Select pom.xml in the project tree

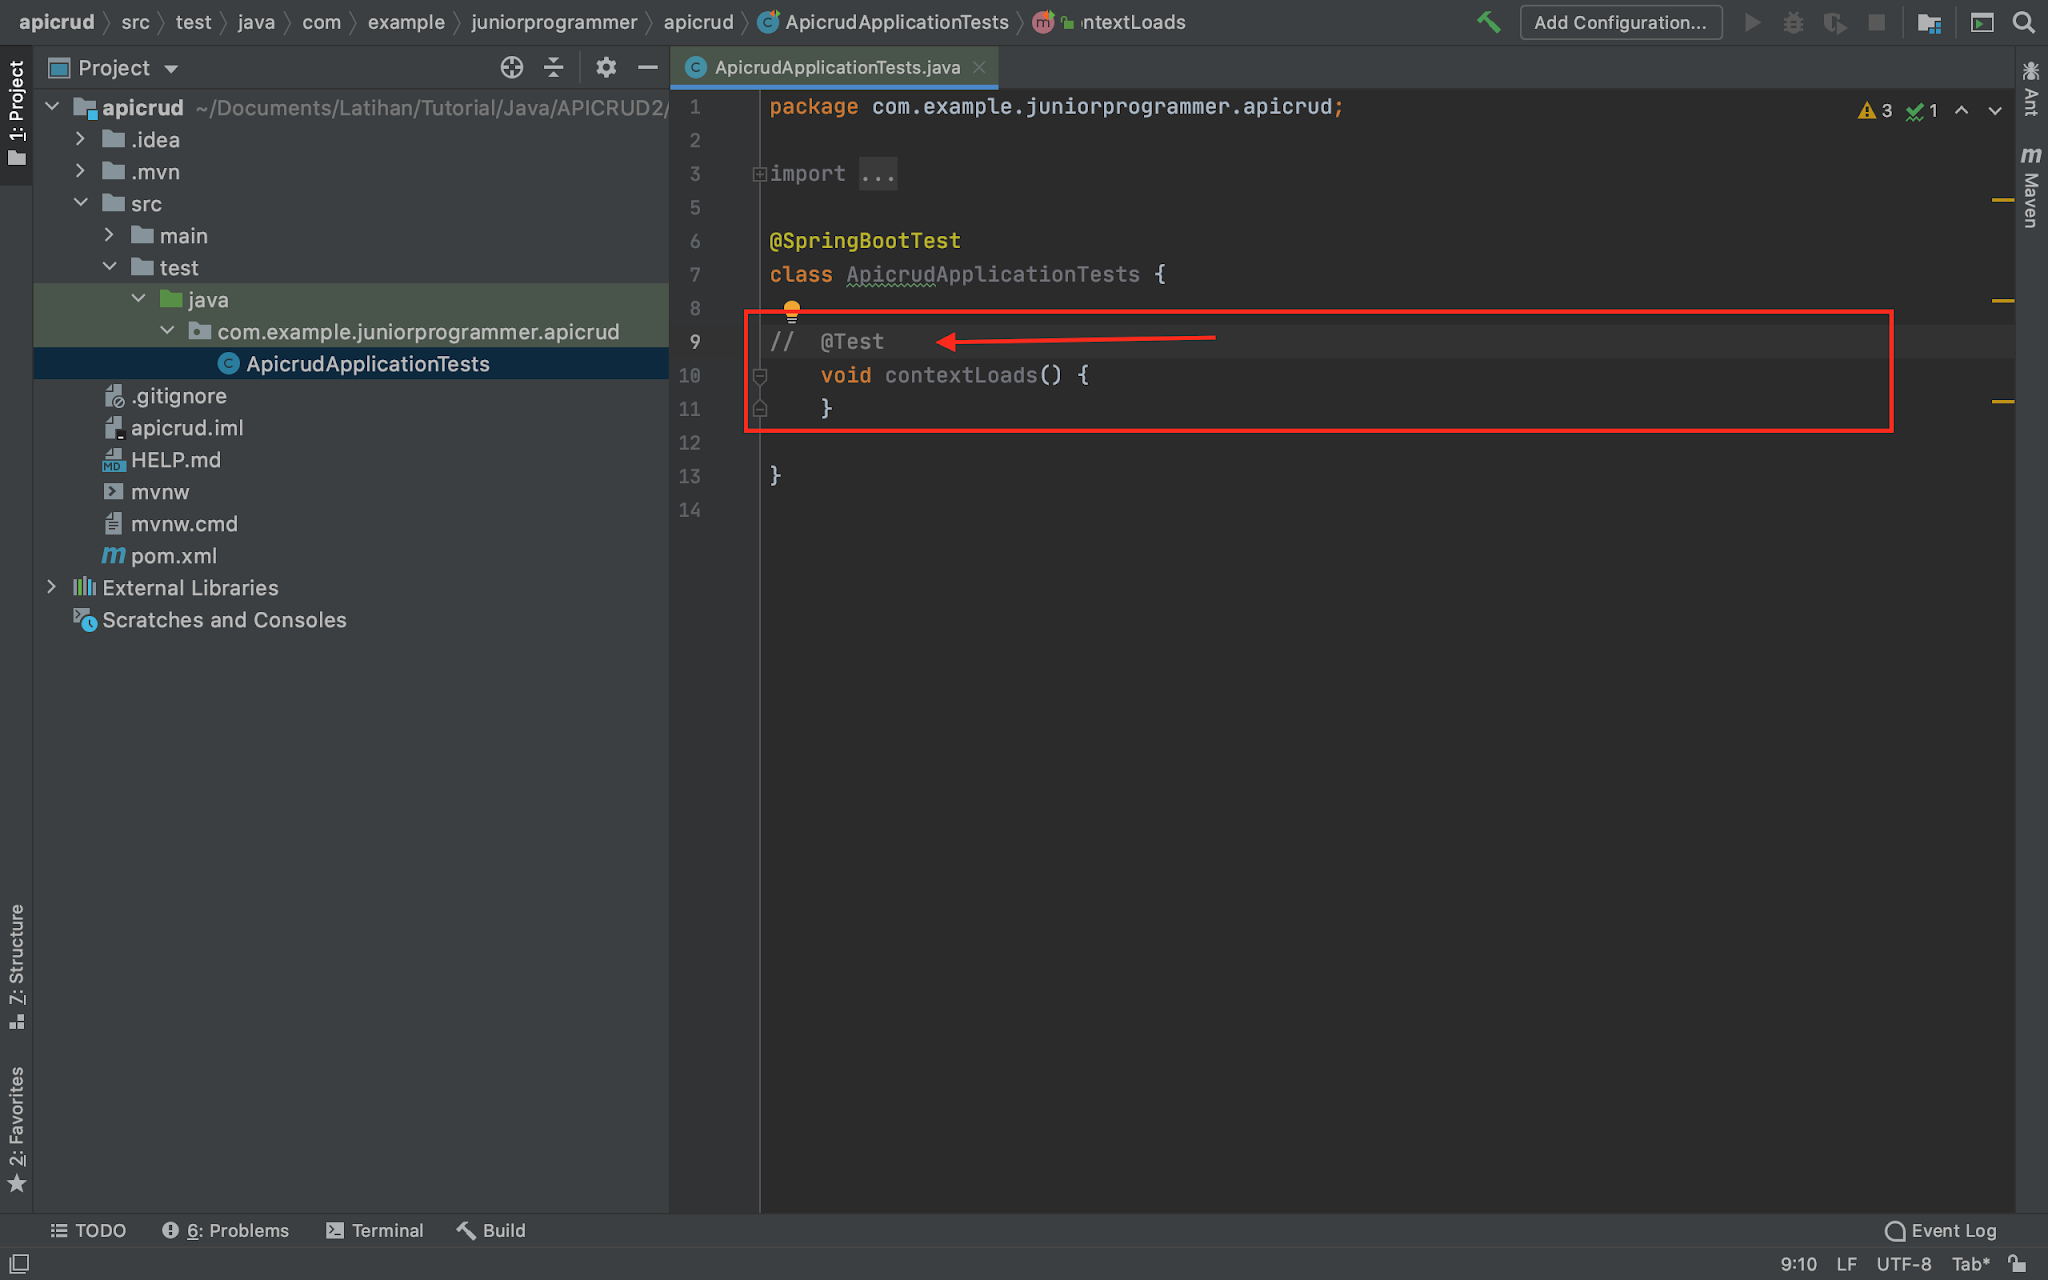[173, 555]
